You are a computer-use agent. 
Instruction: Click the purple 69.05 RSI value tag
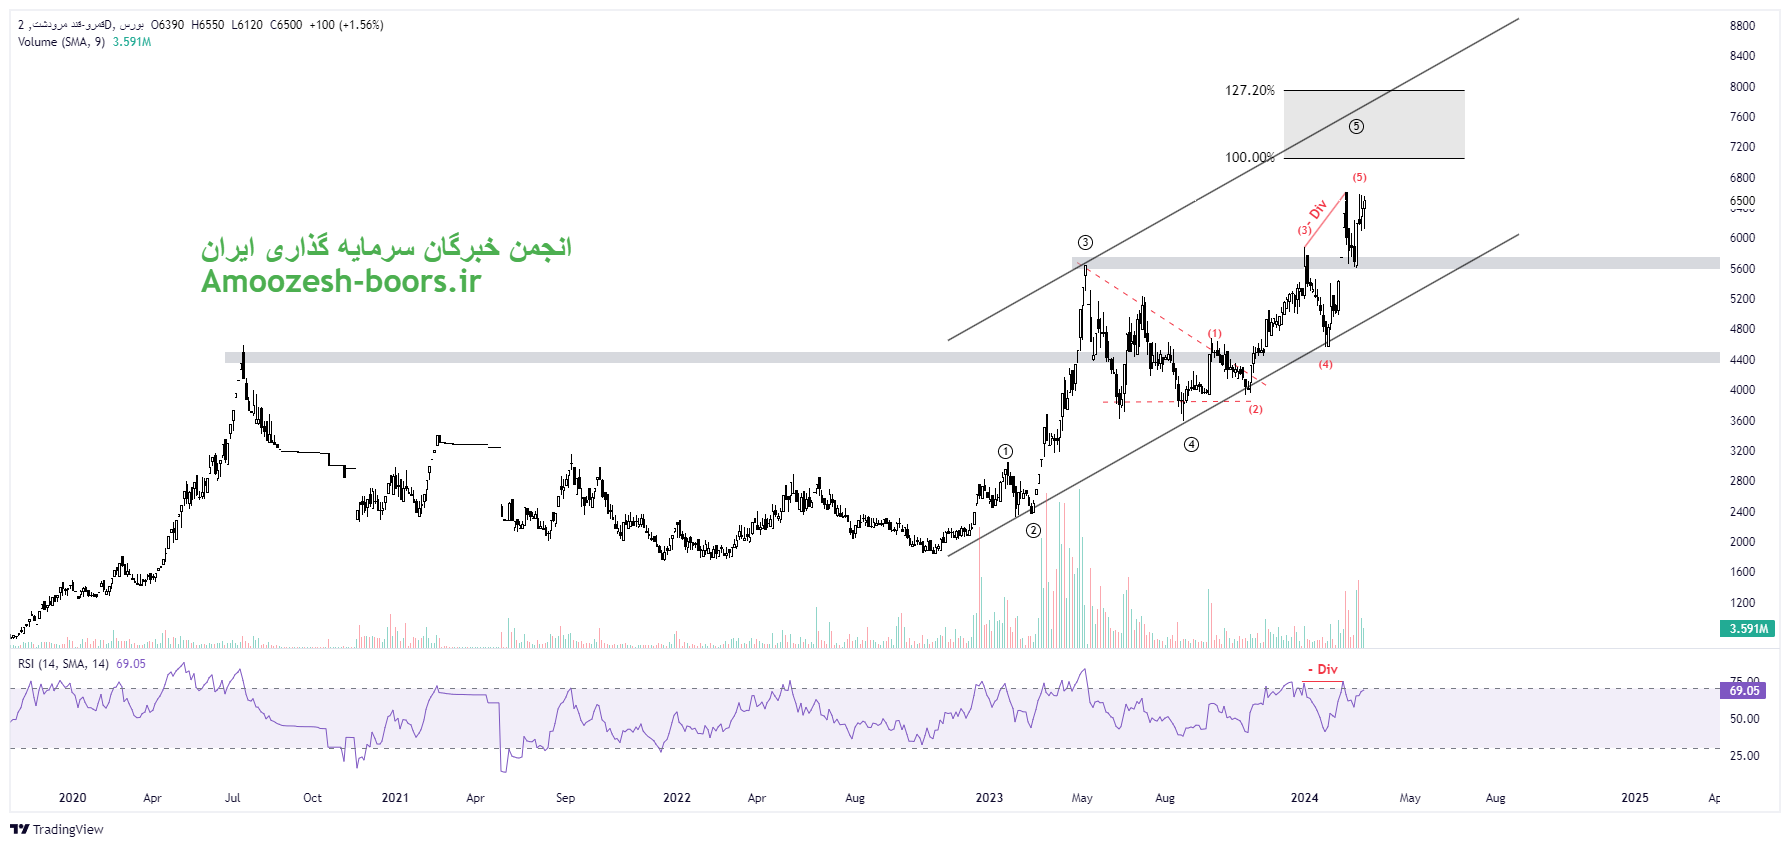pyautogui.click(x=1743, y=691)
